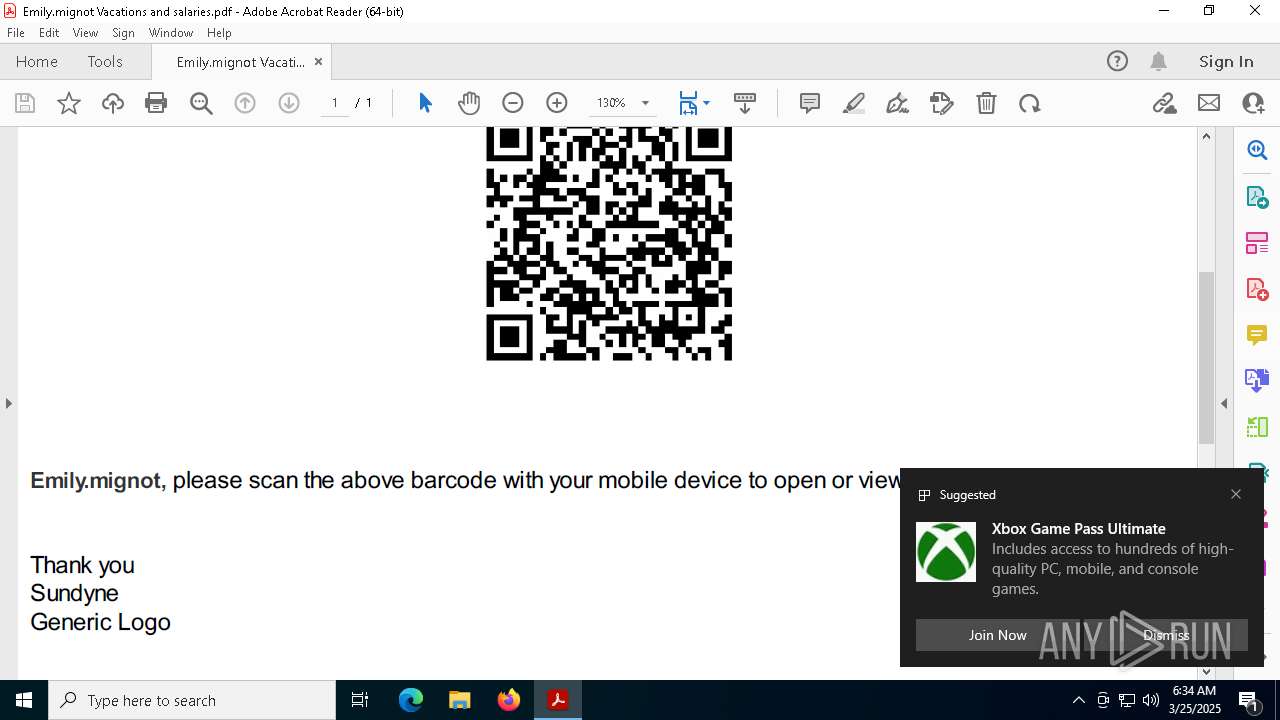Screen dimensions: 1280x720
Task: Open the page number input field
Action: (x=334, y=103)
